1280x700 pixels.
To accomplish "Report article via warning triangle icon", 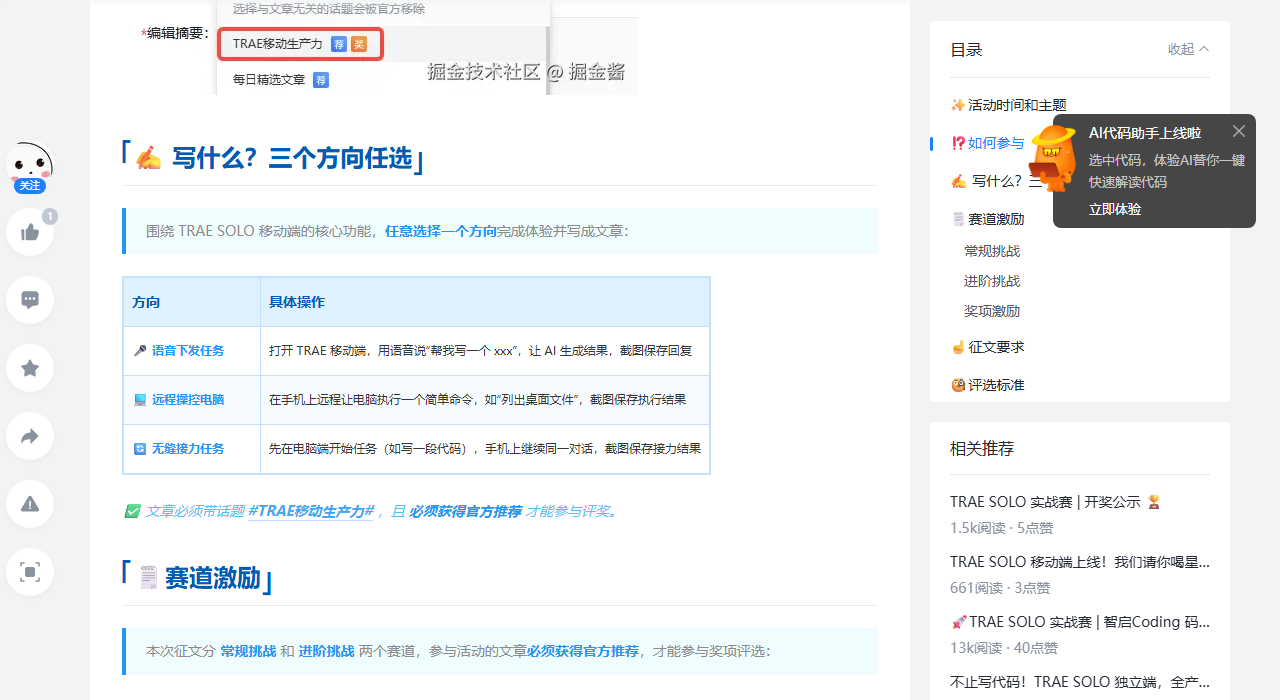I will click(30, 504).
